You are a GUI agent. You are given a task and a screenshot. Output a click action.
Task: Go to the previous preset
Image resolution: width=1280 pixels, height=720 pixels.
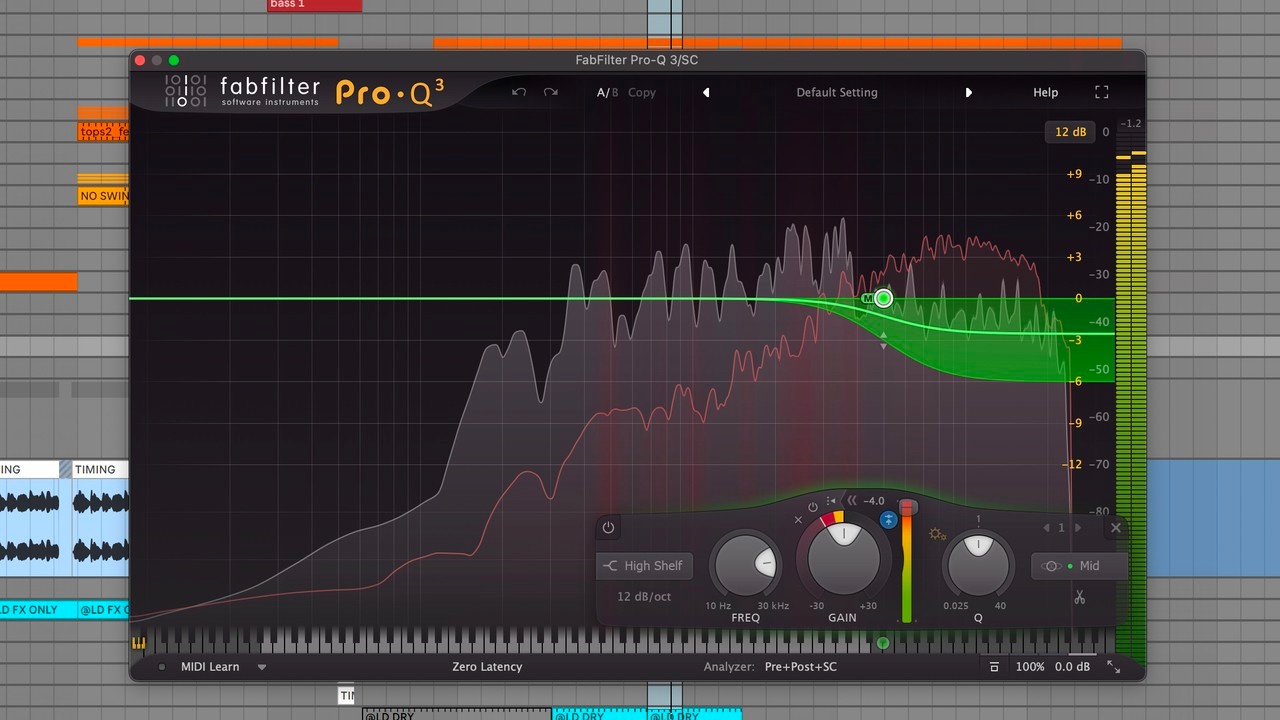[706, 92]
